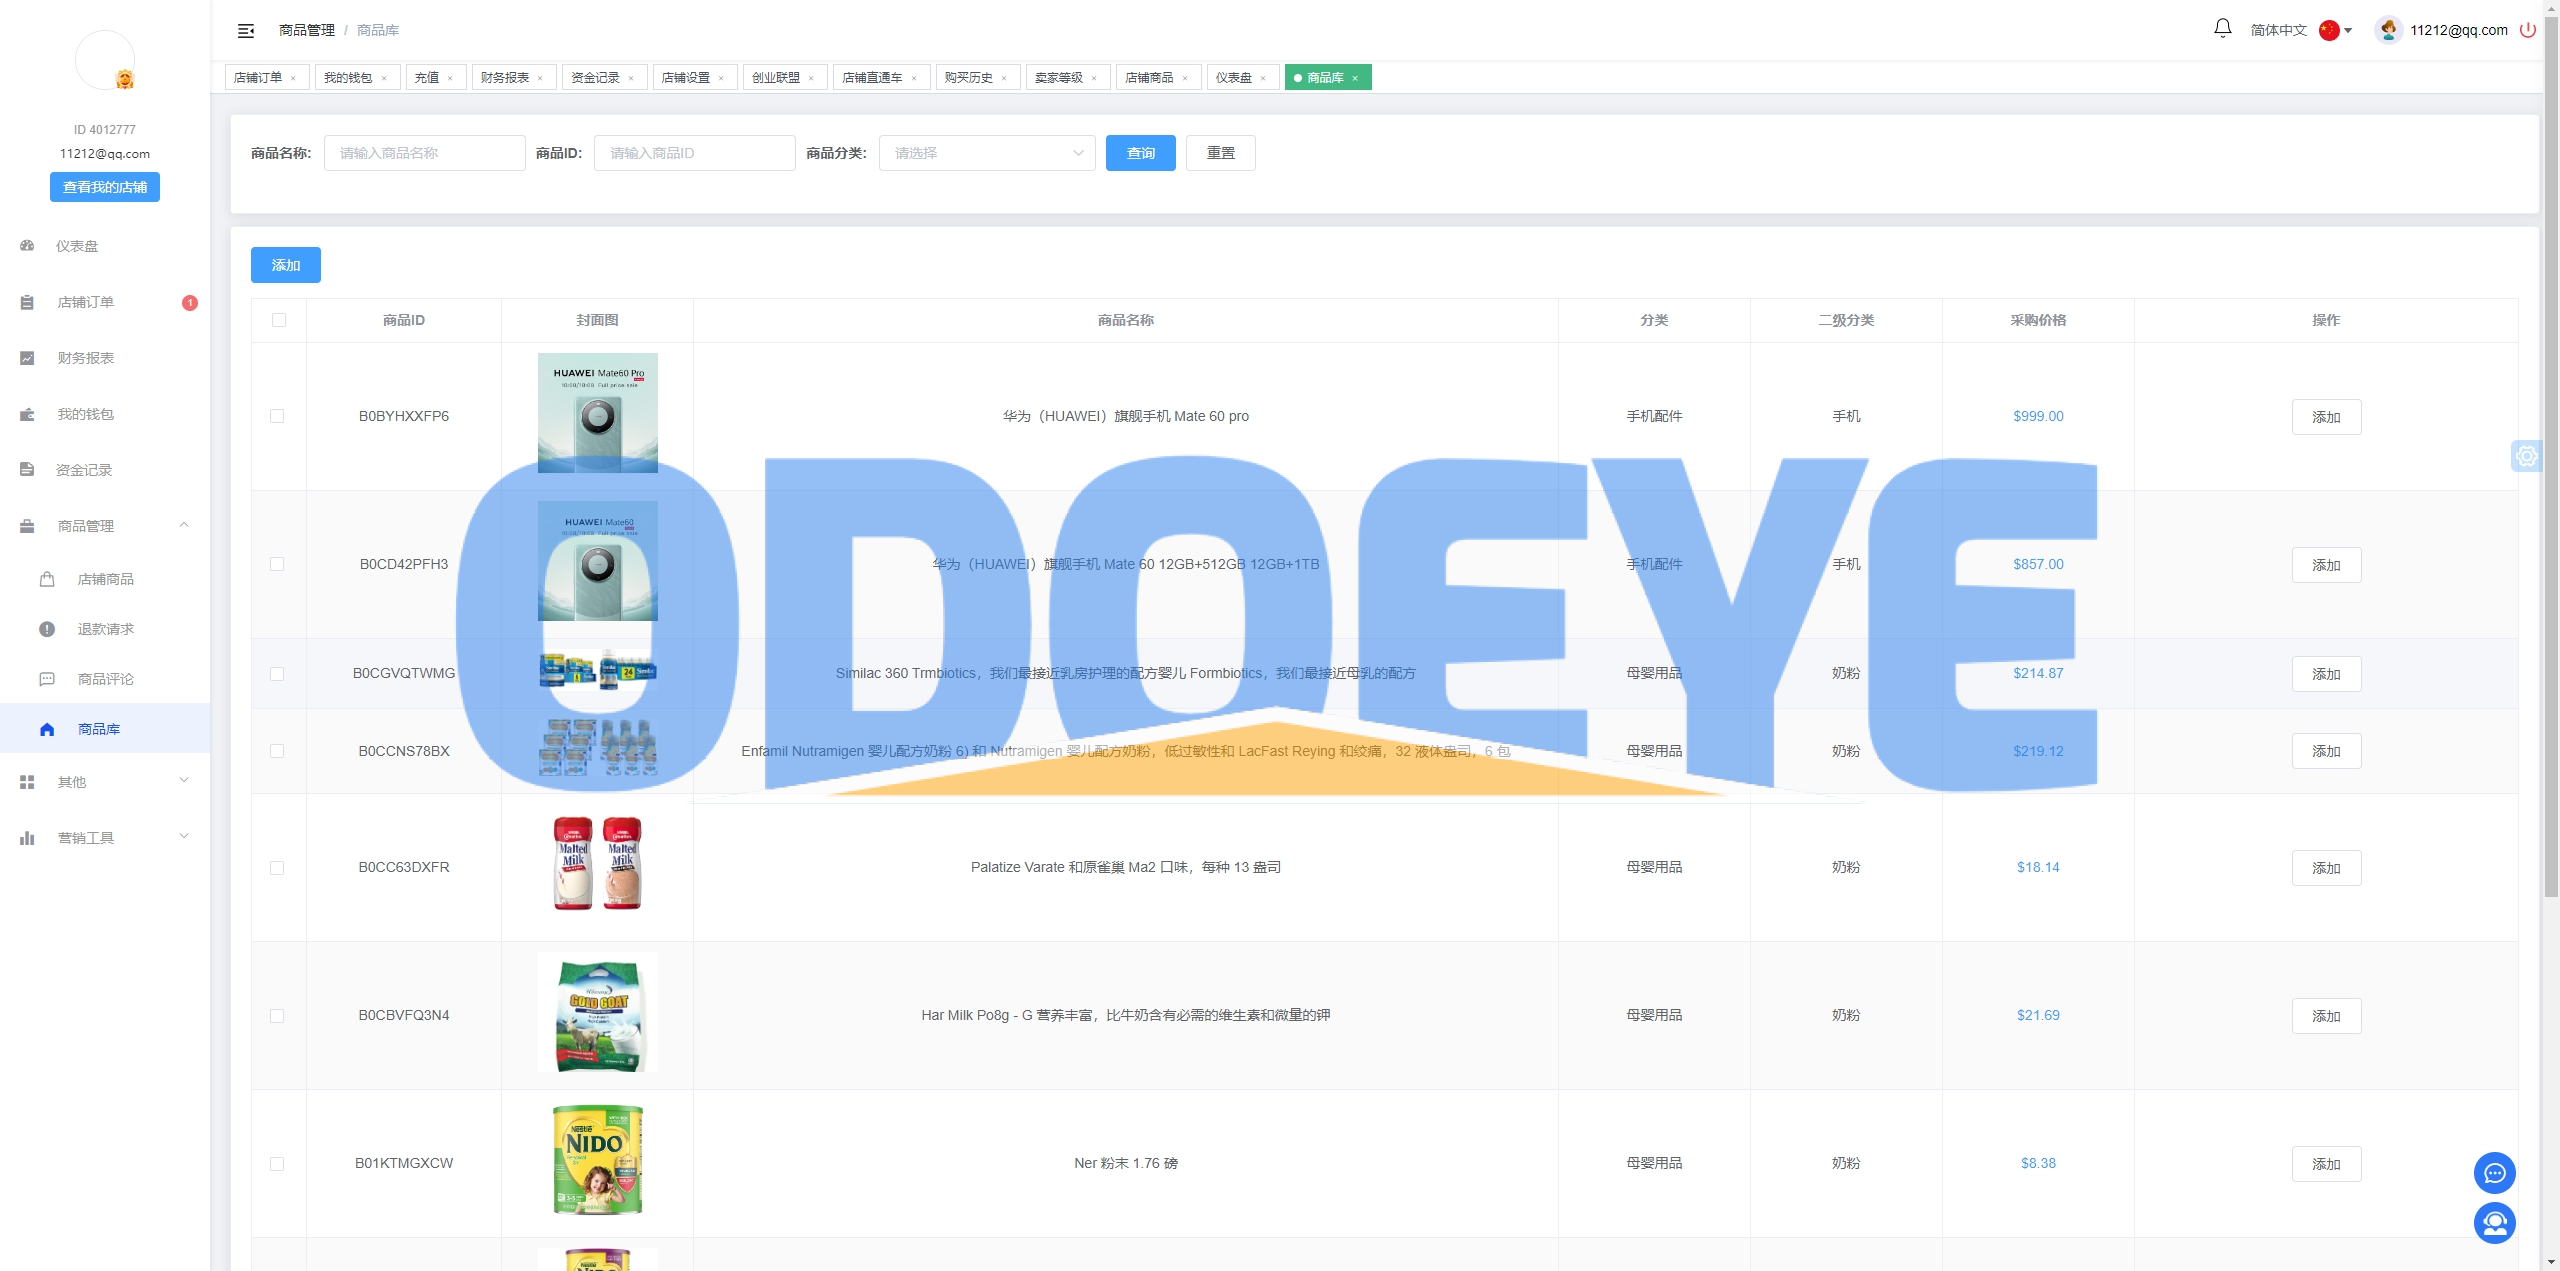Click the $999.00 price
Screen dimensions: 2560x1271
pos(2038,416)
